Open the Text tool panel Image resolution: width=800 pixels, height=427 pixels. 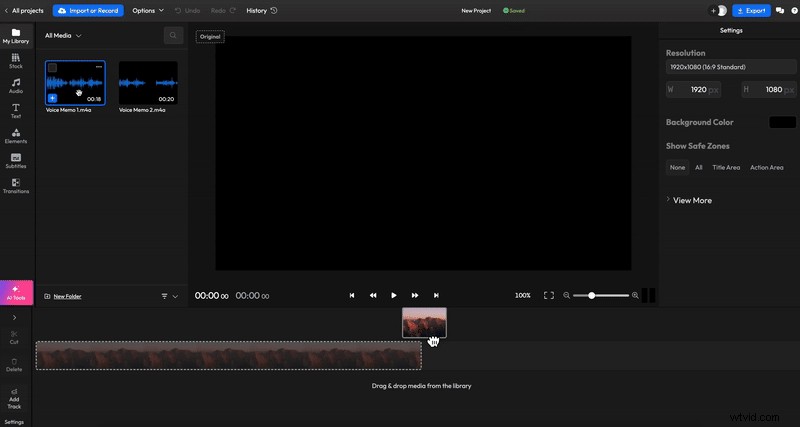click(x=16, y=111)
